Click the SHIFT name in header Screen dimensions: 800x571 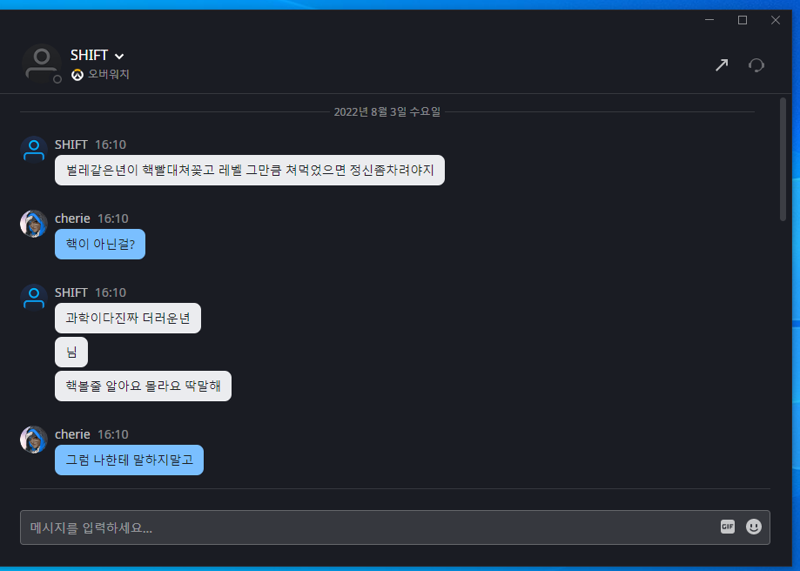89,55
